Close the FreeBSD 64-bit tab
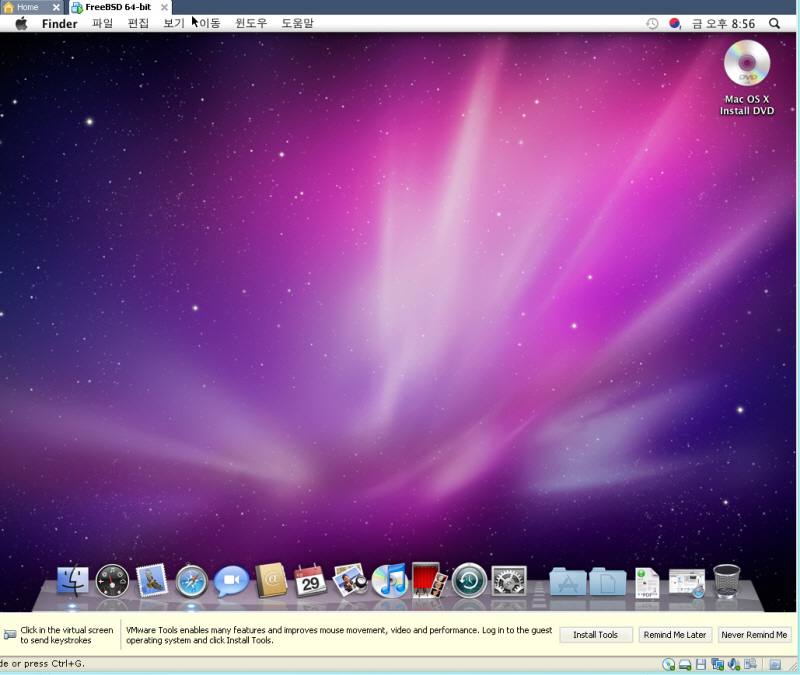 (x=164, y=7)
